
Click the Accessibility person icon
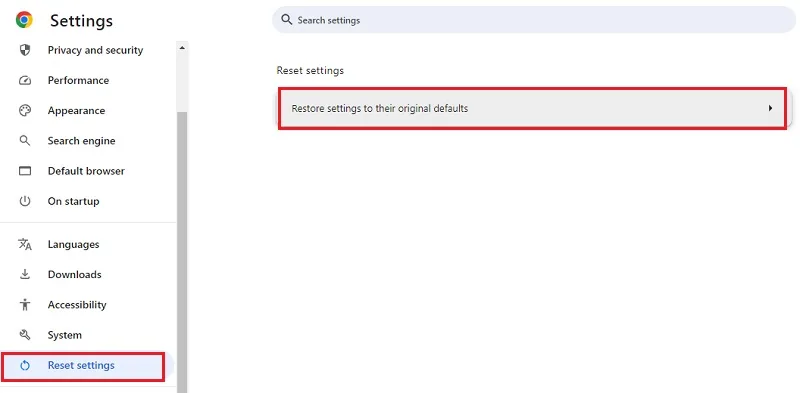tap(24, 305)
